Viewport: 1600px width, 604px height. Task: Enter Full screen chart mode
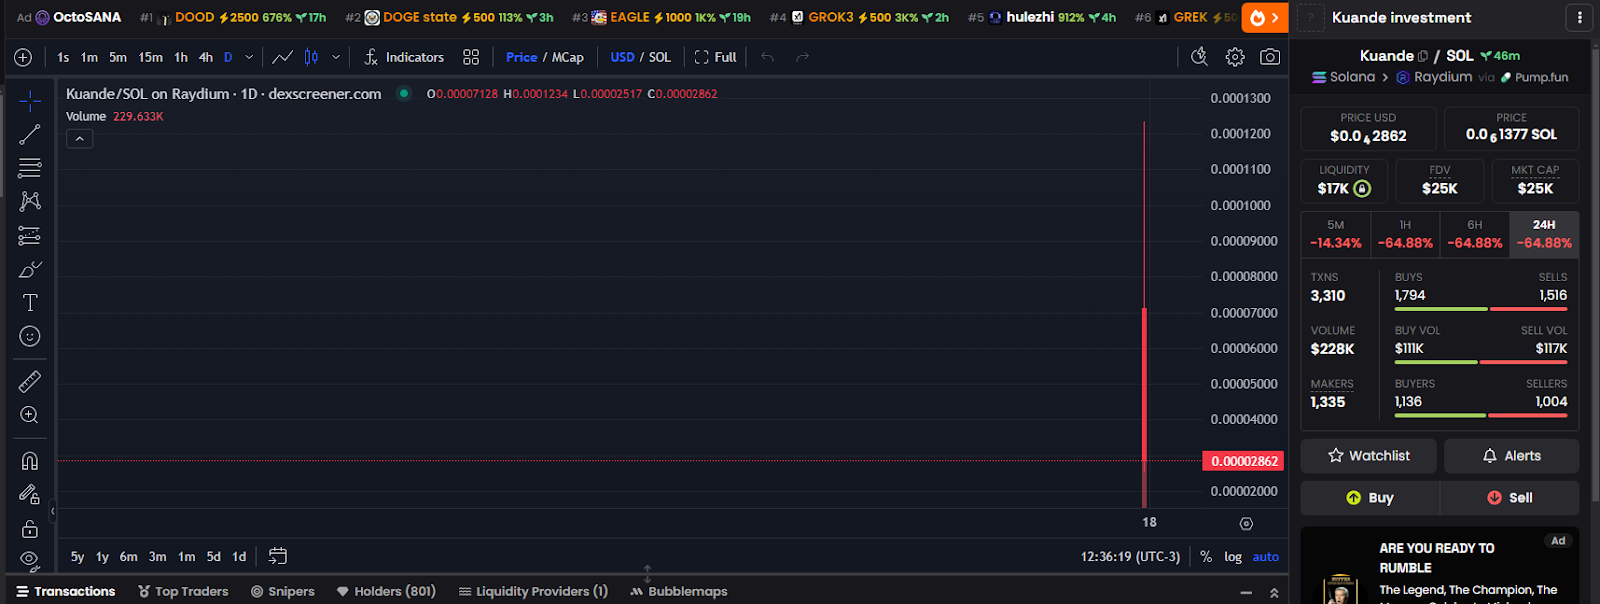point(715,57)
